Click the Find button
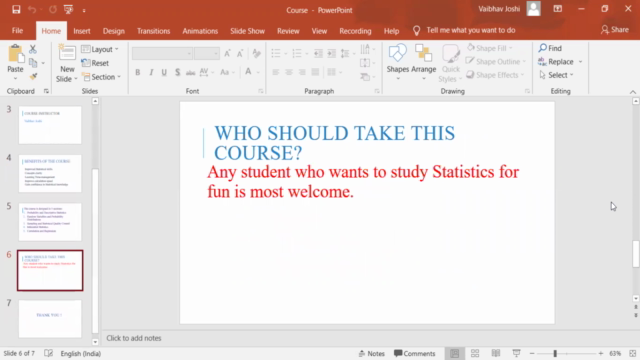 [x=550, y=48]
